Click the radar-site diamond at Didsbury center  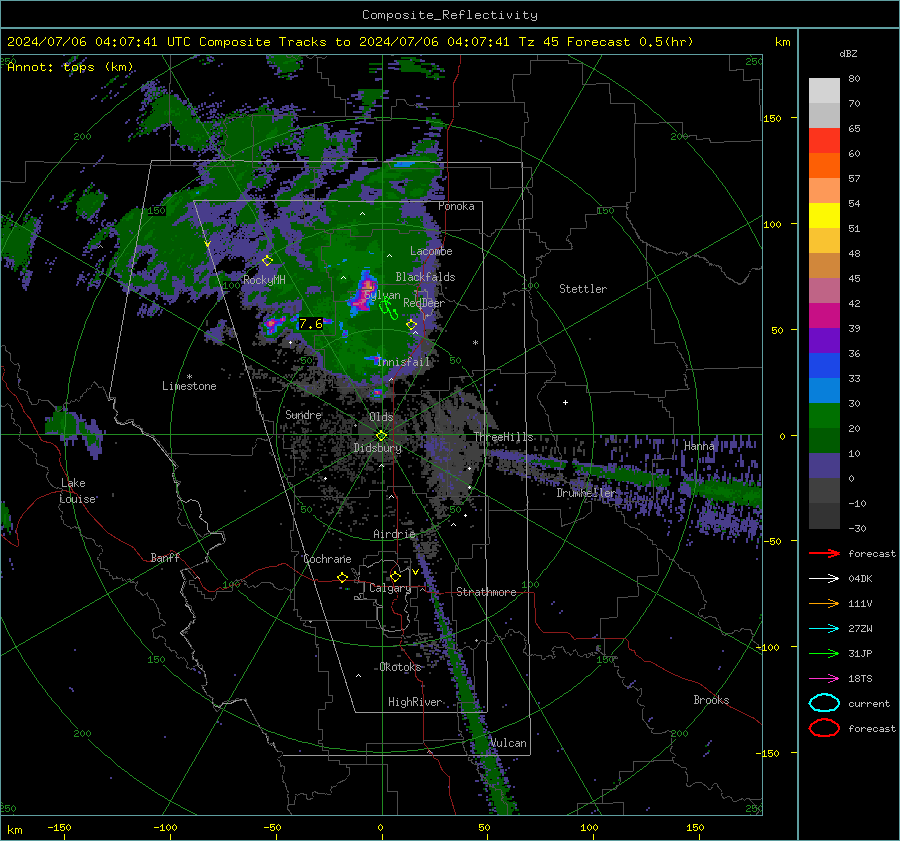(382, 436)
